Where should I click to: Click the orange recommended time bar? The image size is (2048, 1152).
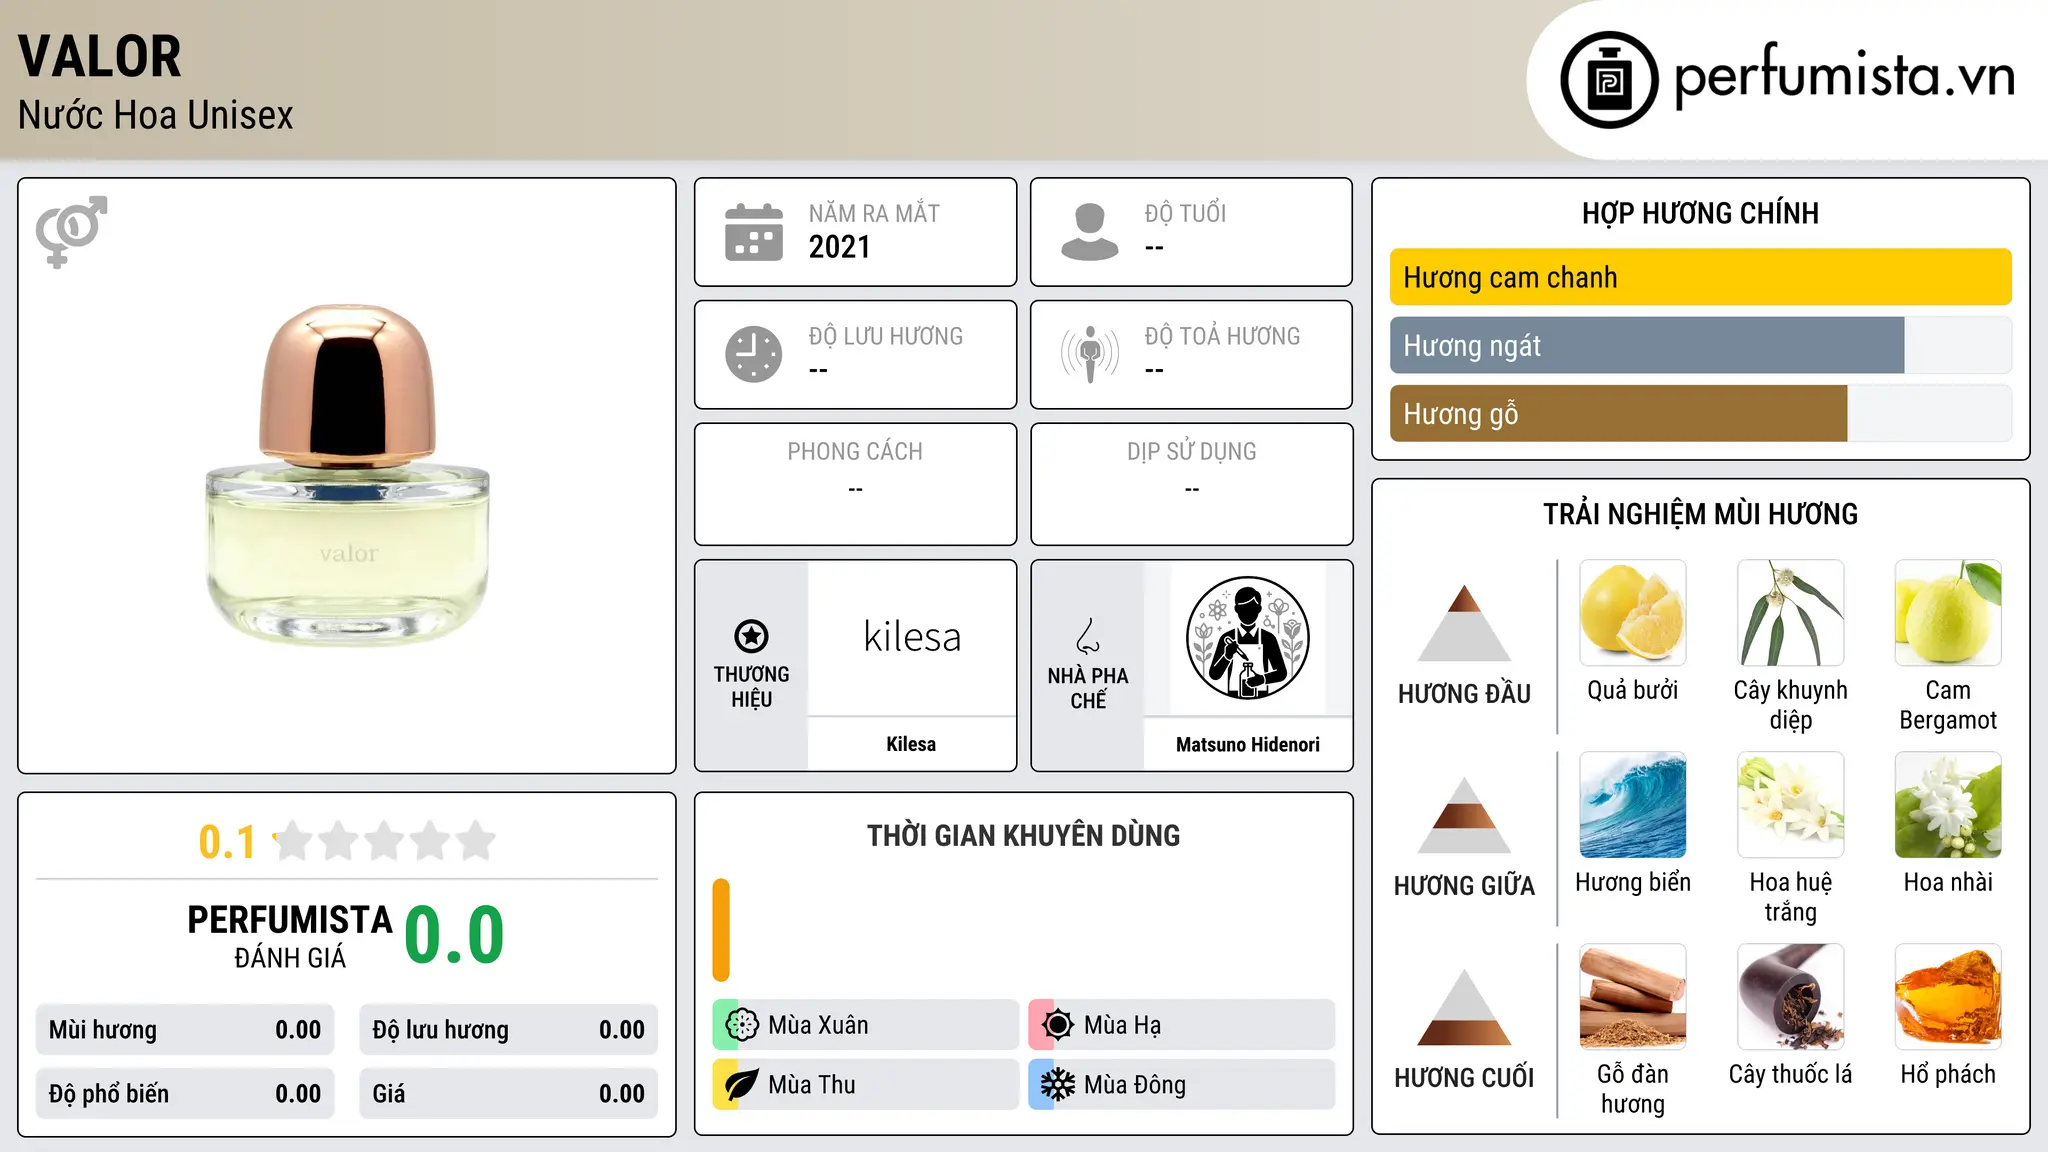coord(721,930)
